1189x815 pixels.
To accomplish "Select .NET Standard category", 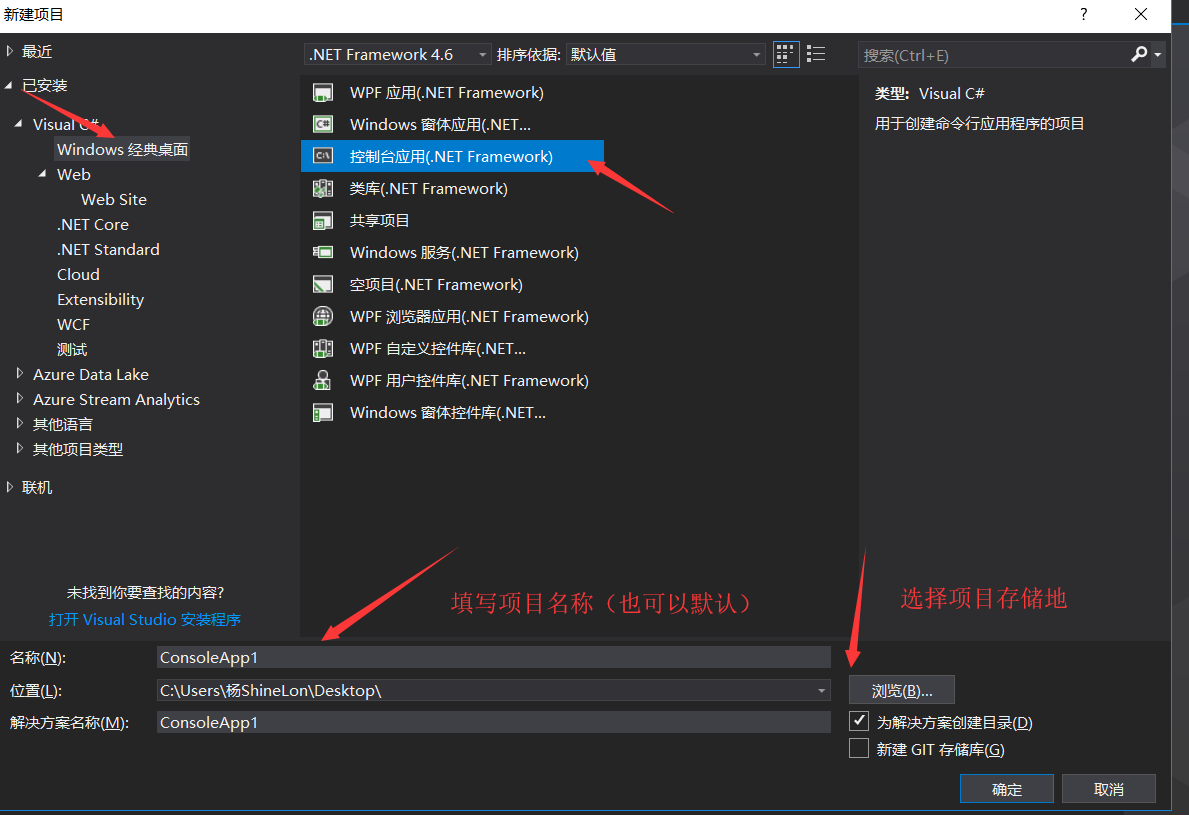I will pyautogui.click(x=108, y=249).
